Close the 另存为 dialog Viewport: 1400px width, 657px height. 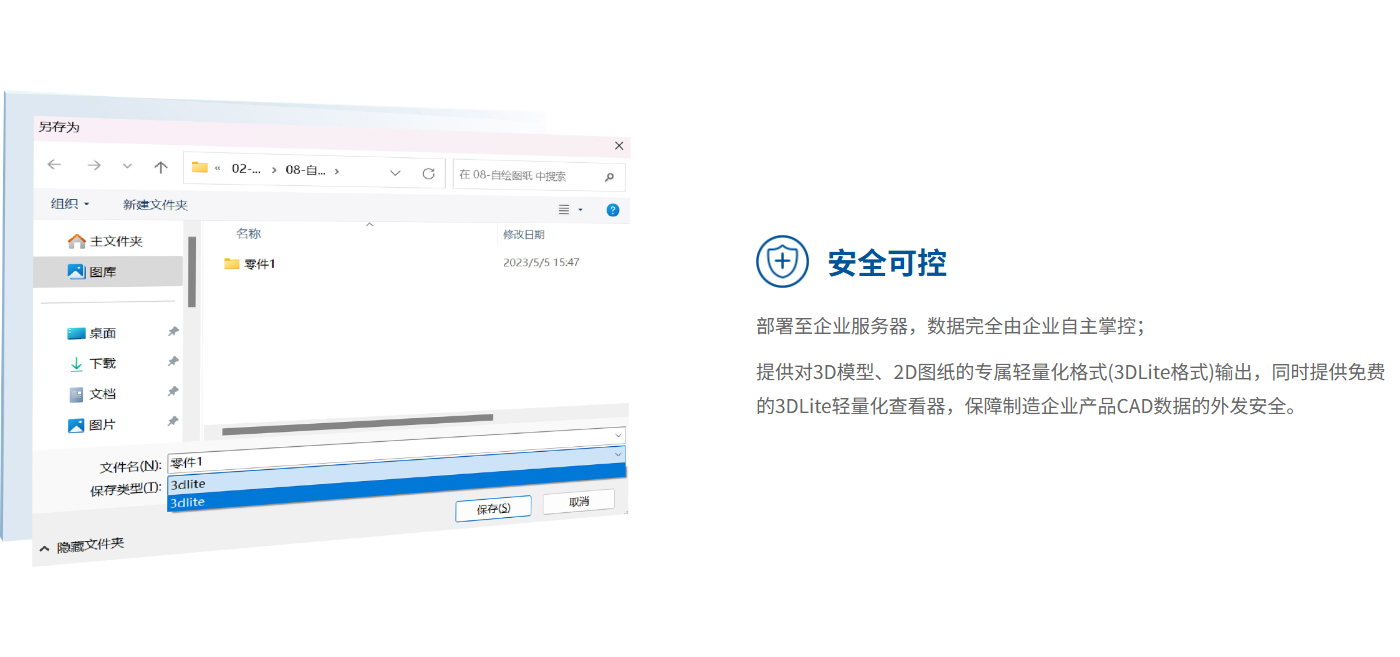tap(619, 146)
